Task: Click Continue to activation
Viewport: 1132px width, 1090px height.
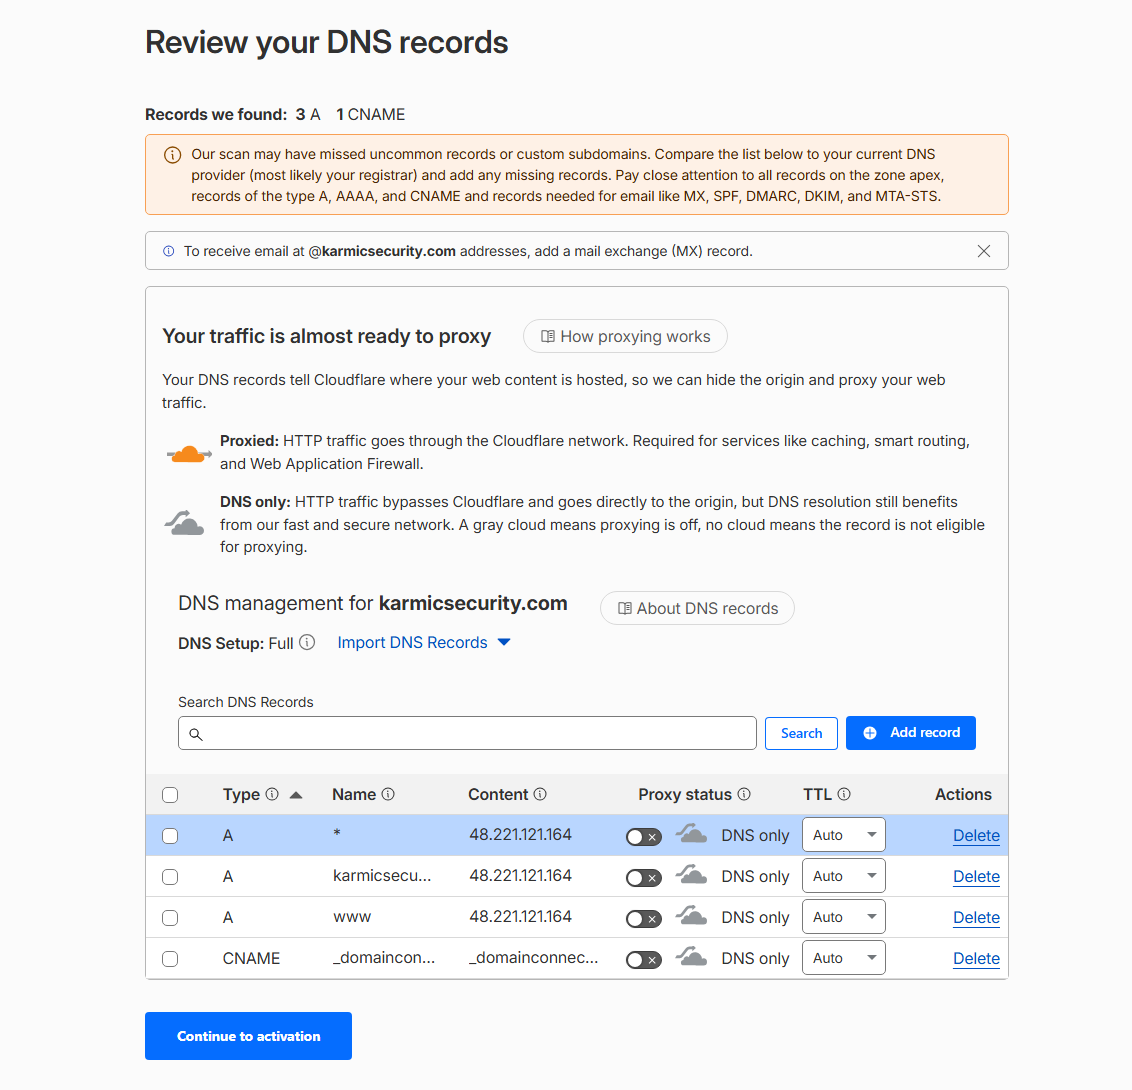Action: (x=248, y=1036)
